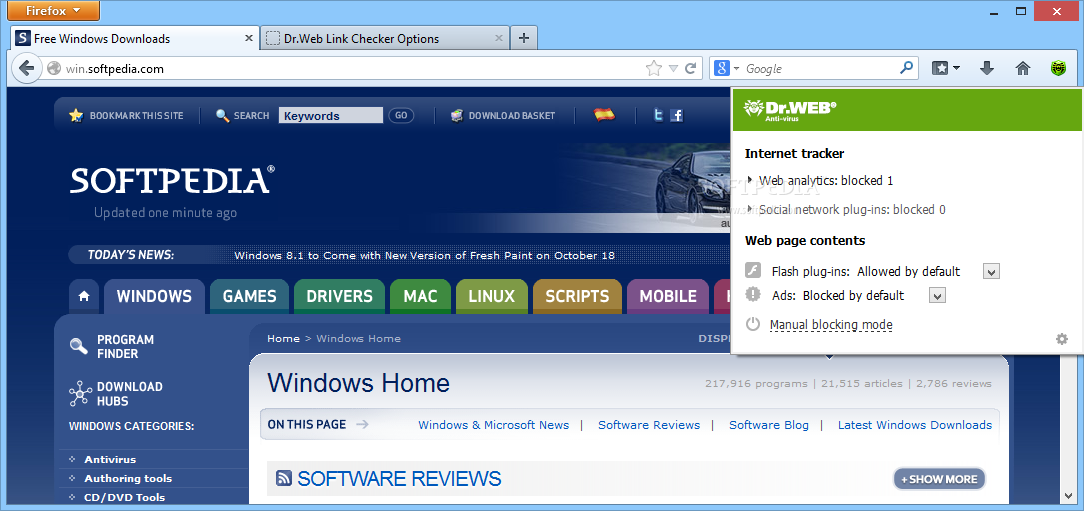Reload the current page
Image resolution: width=1084 pixels, height=511 pixels.
point(690,68)
